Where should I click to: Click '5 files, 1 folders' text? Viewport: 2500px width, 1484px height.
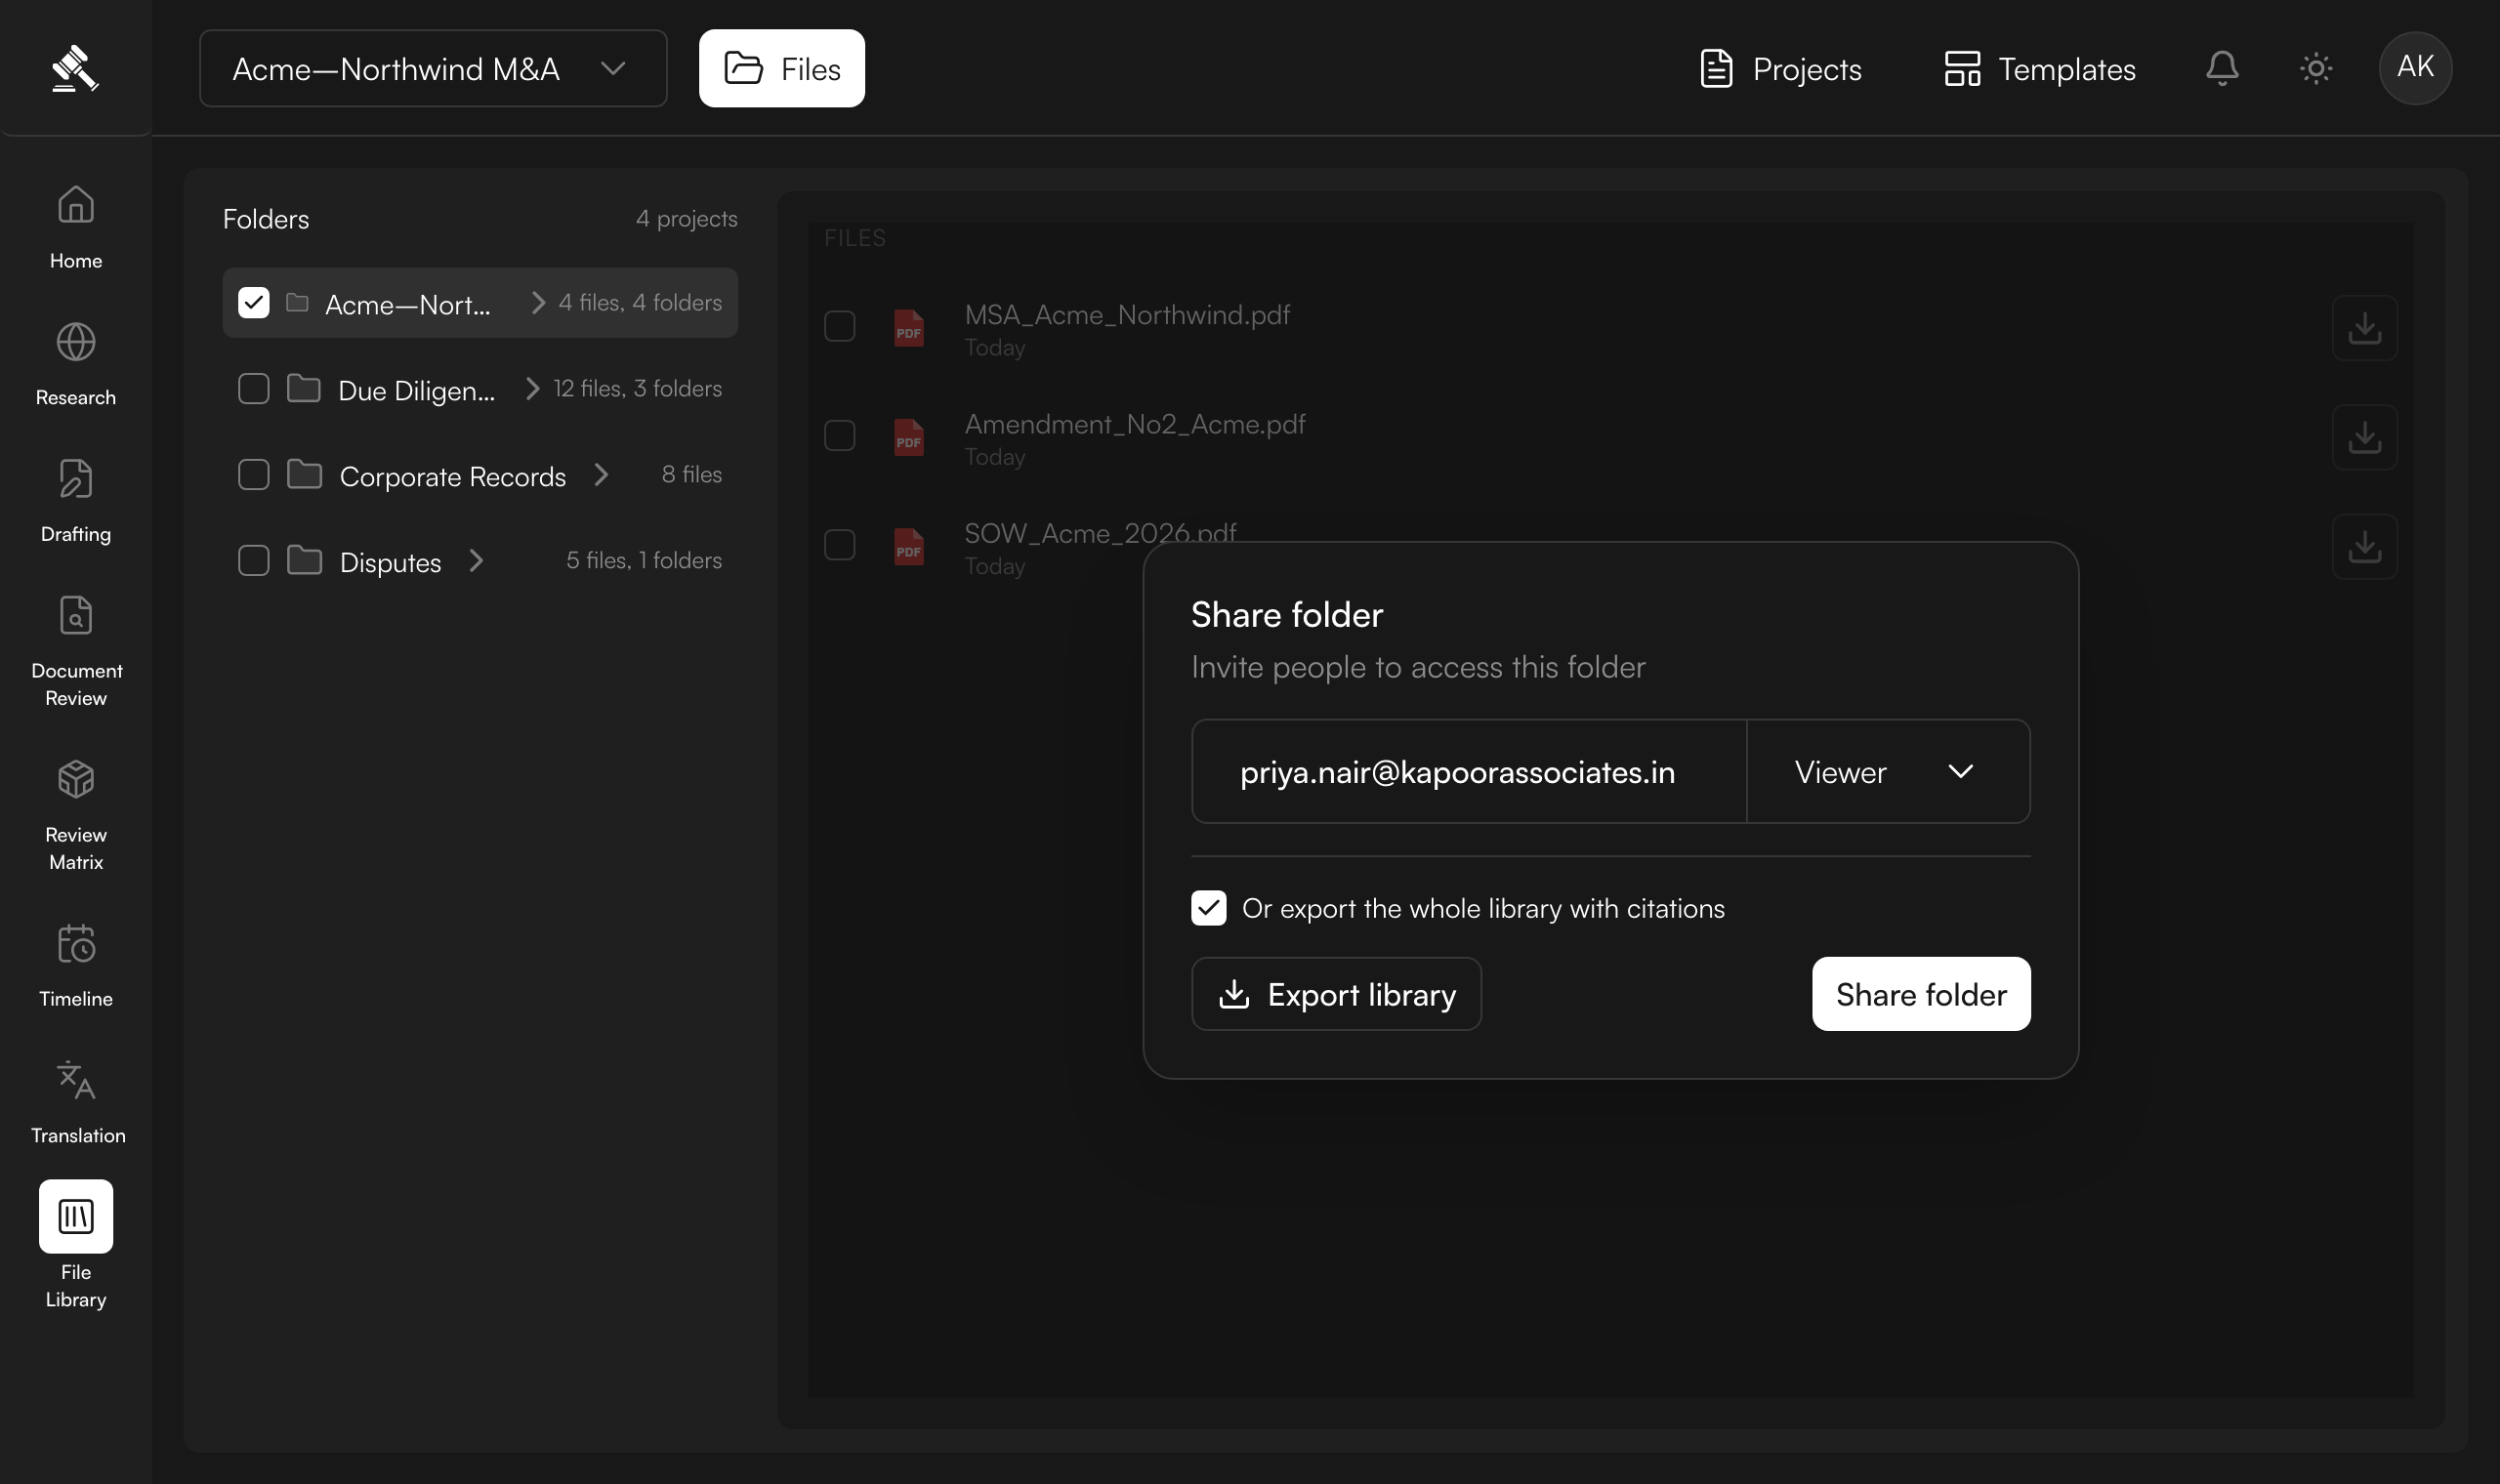tap(644, 560)
